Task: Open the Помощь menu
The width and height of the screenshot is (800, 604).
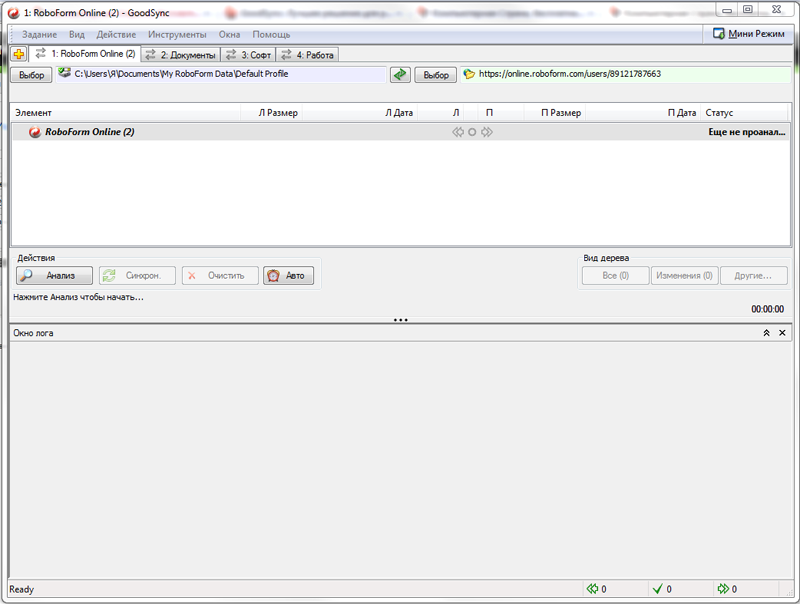Action: tap(271, 35)
